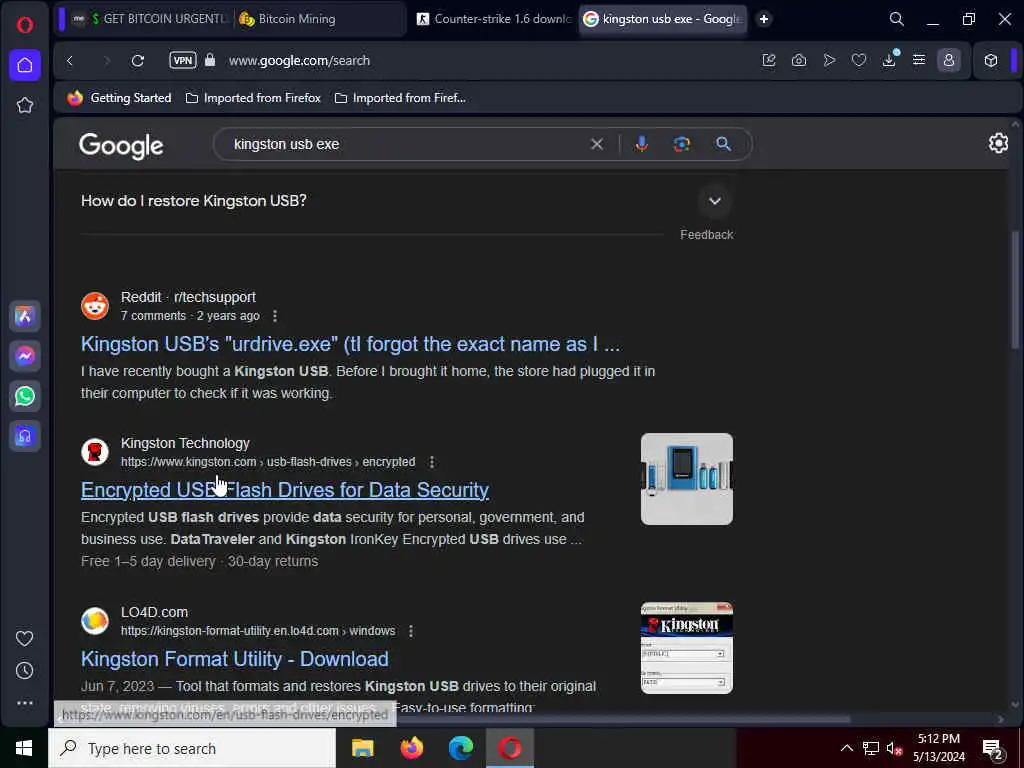Launch Firefox from the taskbar
The width and height of the screenshot is (1024, 768).
pos(411,748)
